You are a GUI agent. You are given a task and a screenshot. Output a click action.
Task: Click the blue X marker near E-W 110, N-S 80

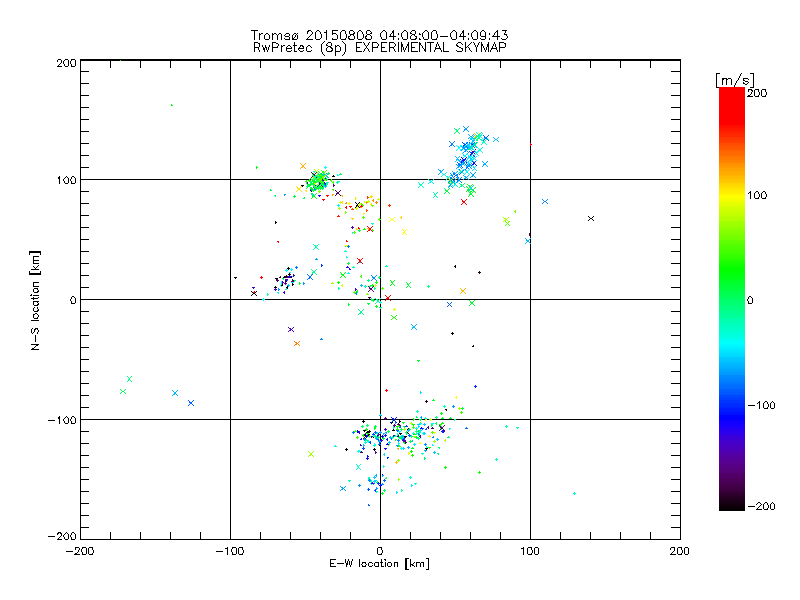coord(545,202)
